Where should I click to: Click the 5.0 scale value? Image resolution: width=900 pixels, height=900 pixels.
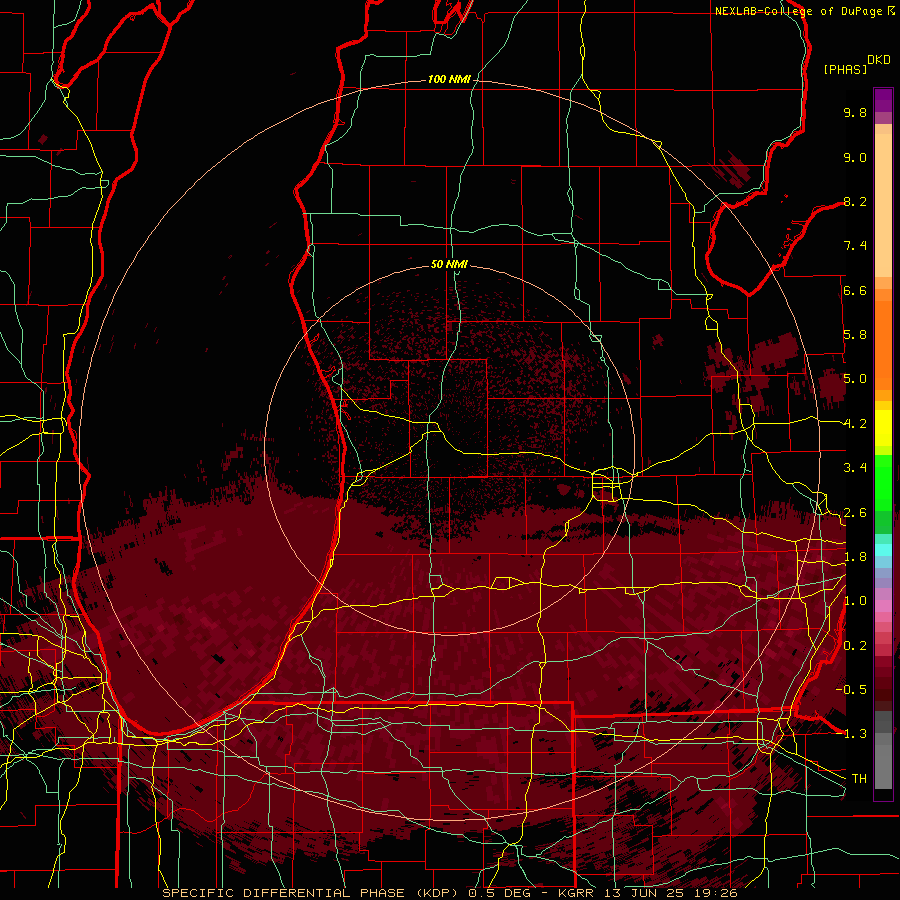click(x=855, y=379)
